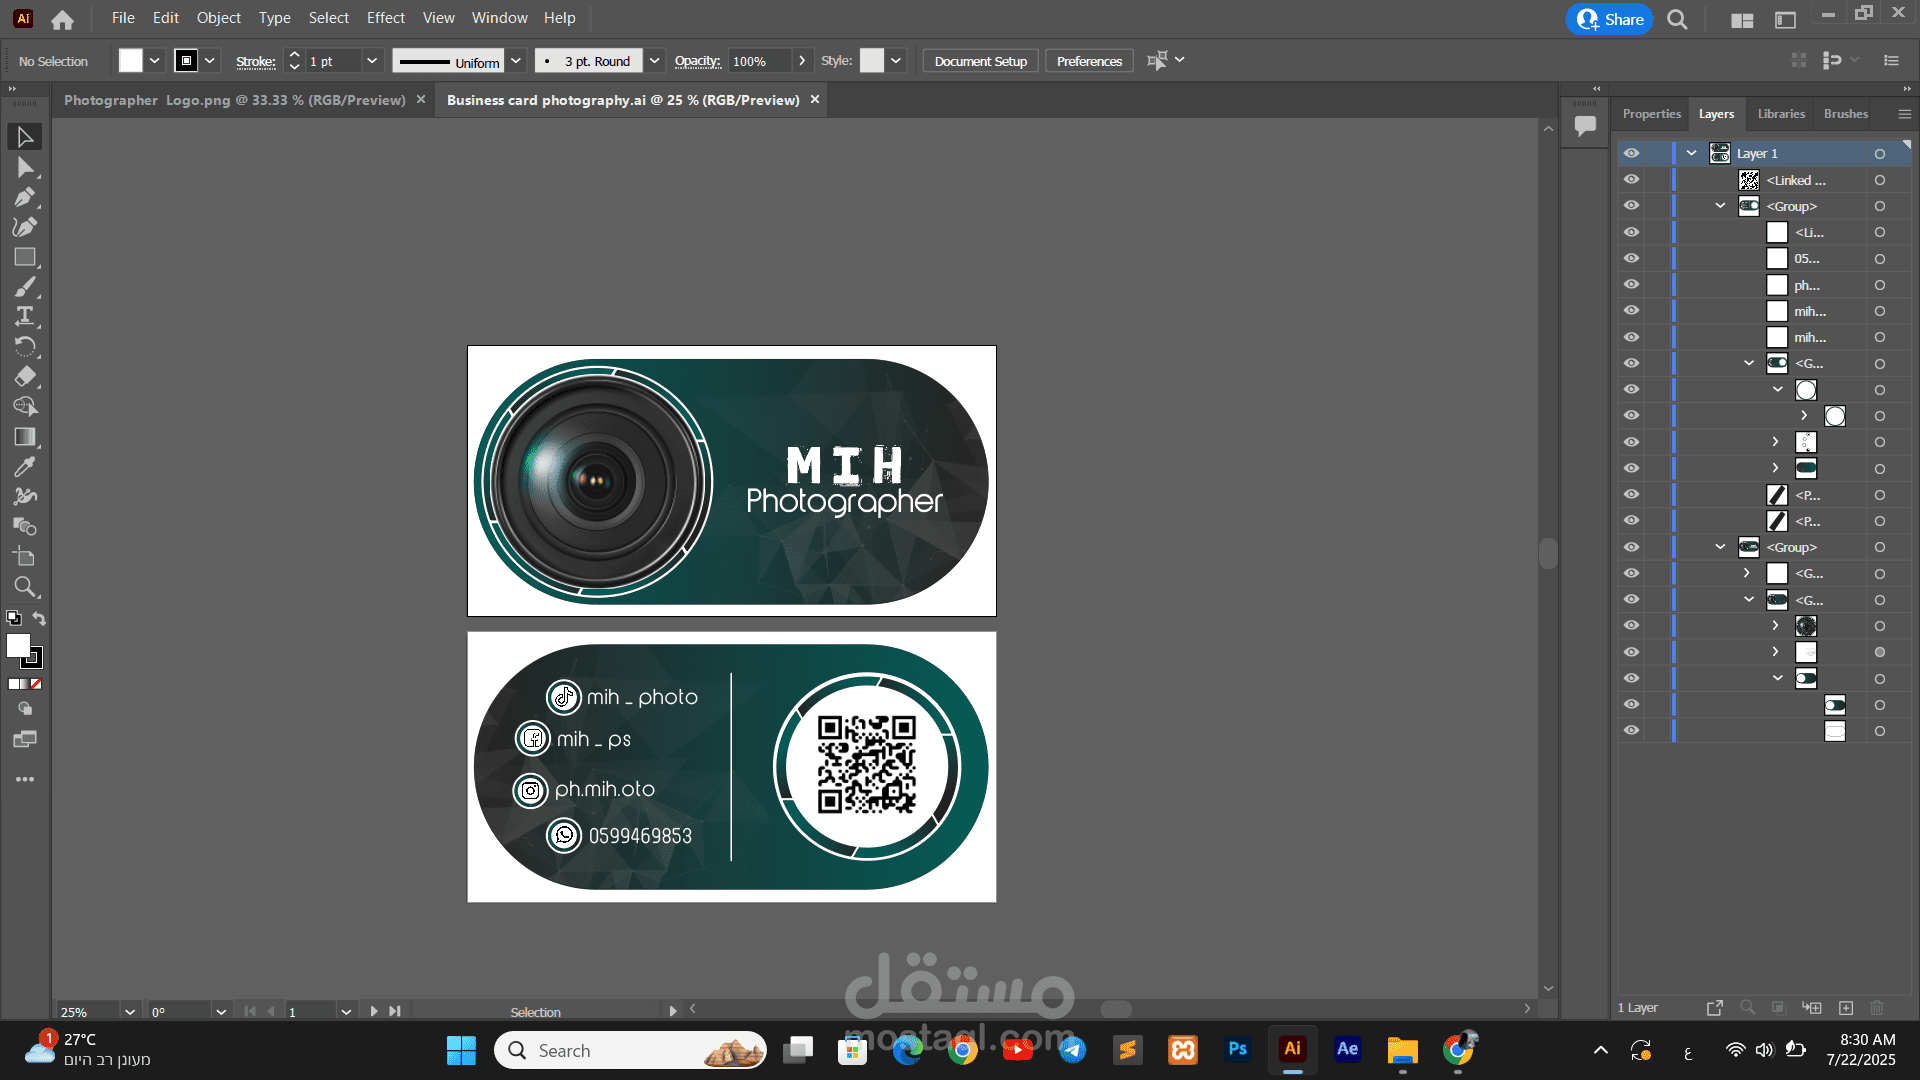Toggle visibility of 05... layer
The image size is (1920, 1080).
coord(1631,258)
